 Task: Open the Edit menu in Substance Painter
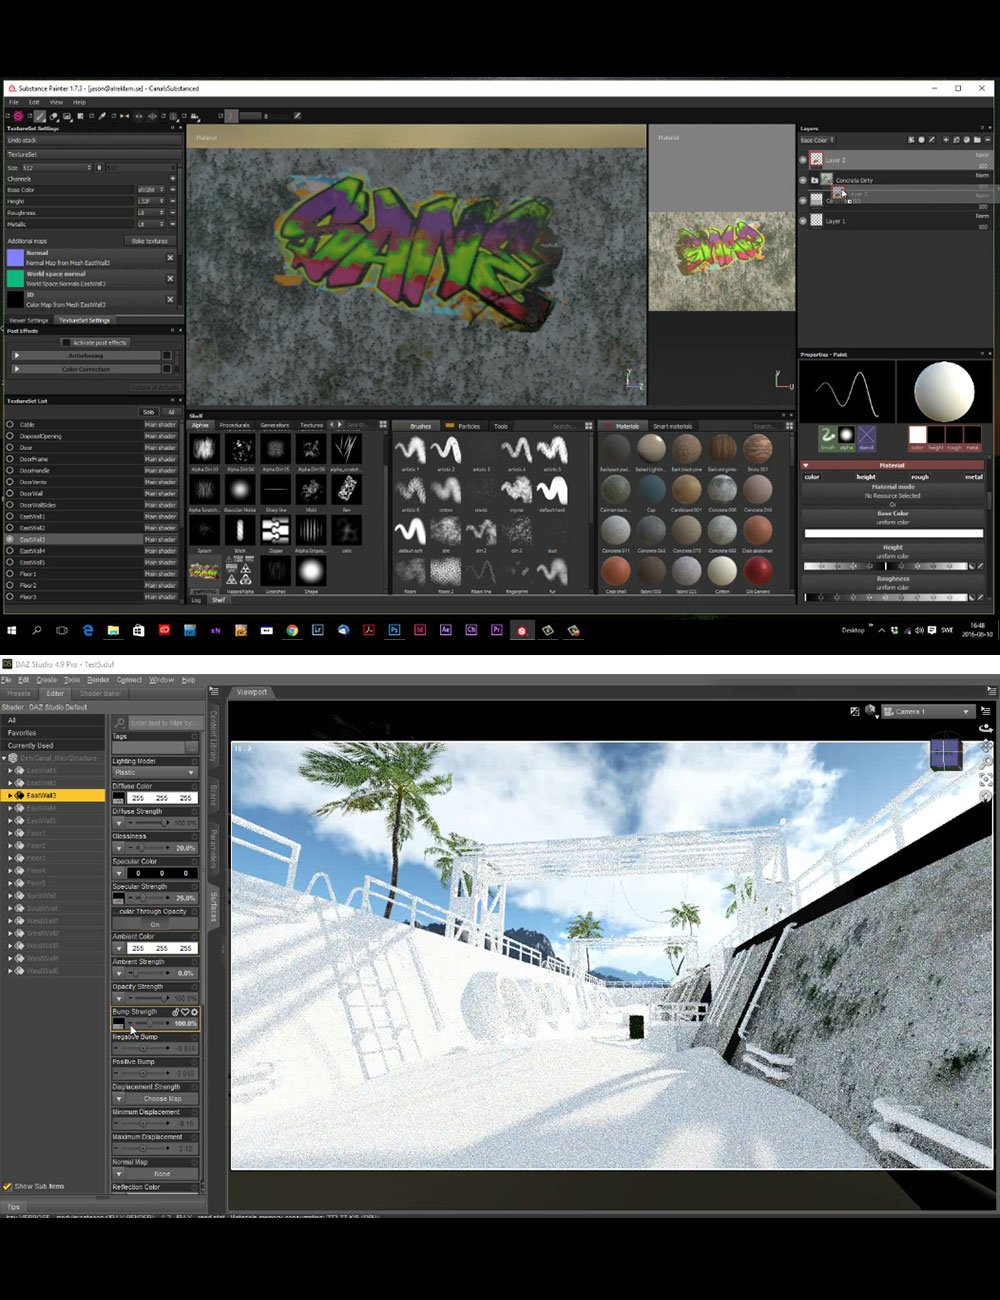click(x=34, y=102)
